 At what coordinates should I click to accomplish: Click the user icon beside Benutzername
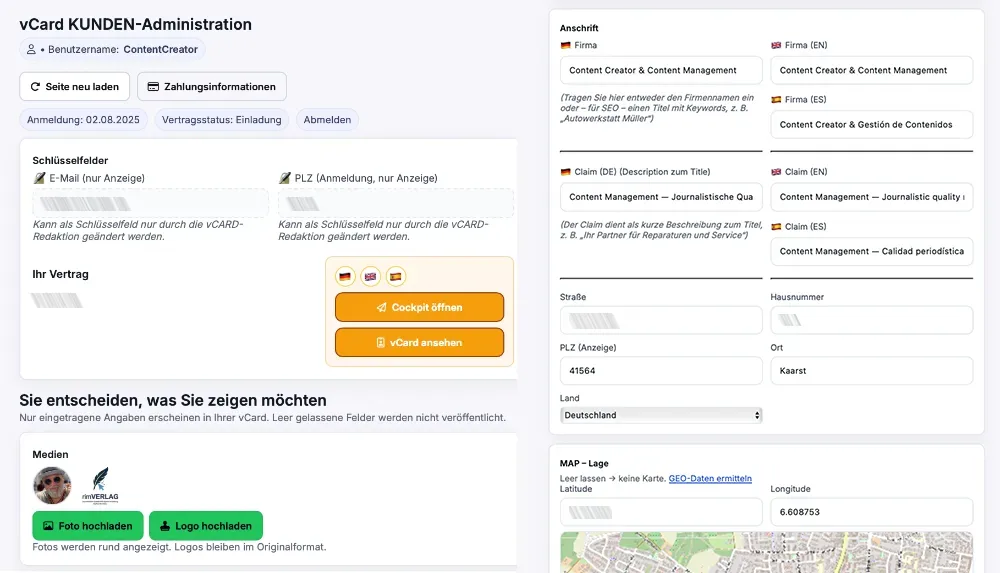click(x=32, y=49)
